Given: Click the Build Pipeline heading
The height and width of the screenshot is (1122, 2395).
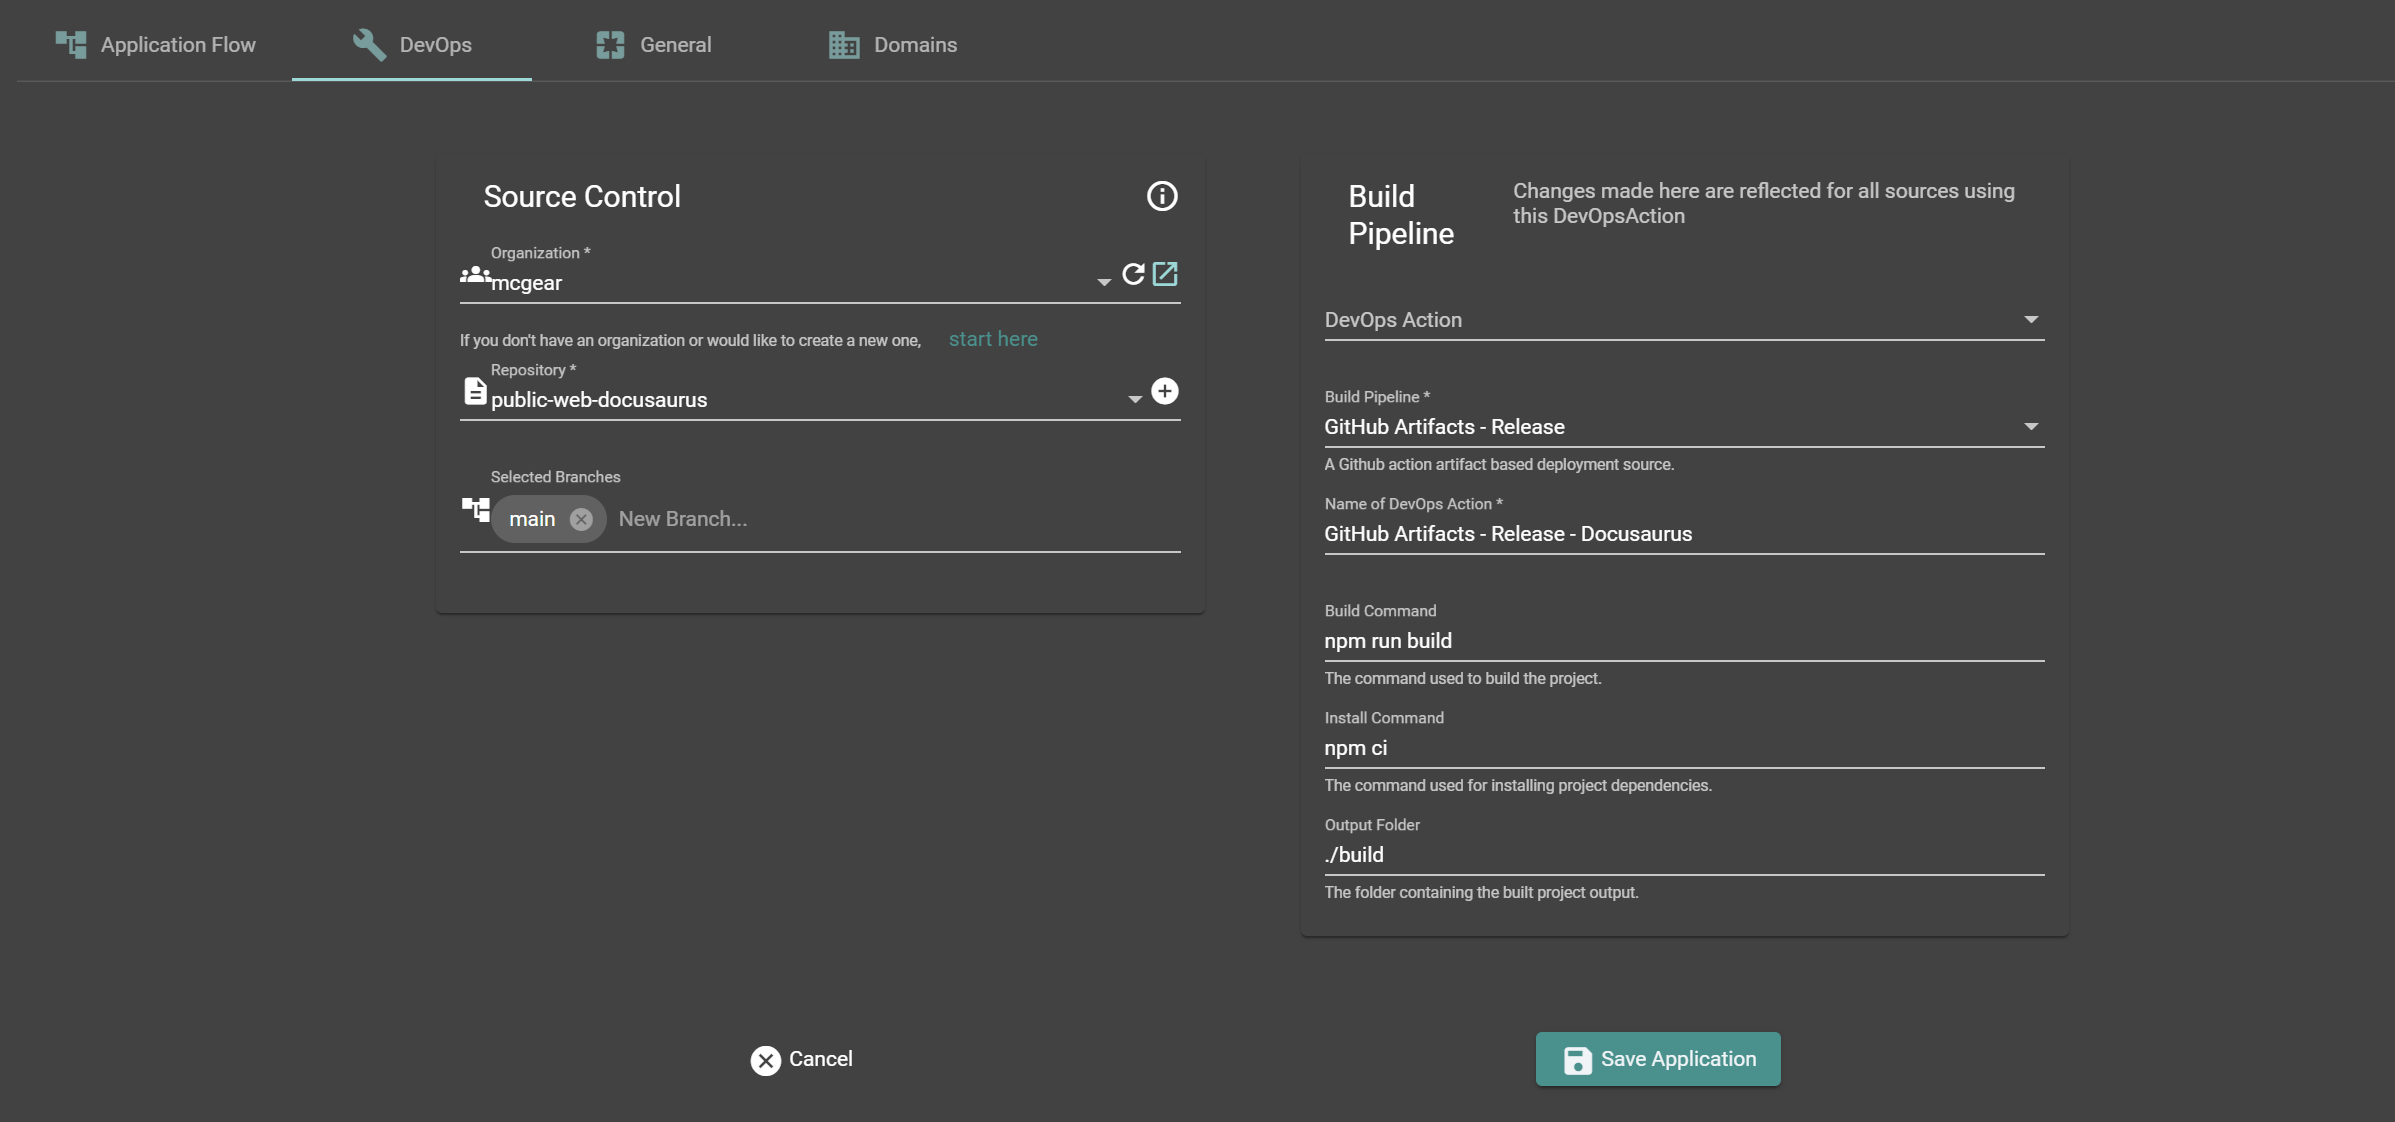Looking at the screenshot, I should (x=1401, y=215).
